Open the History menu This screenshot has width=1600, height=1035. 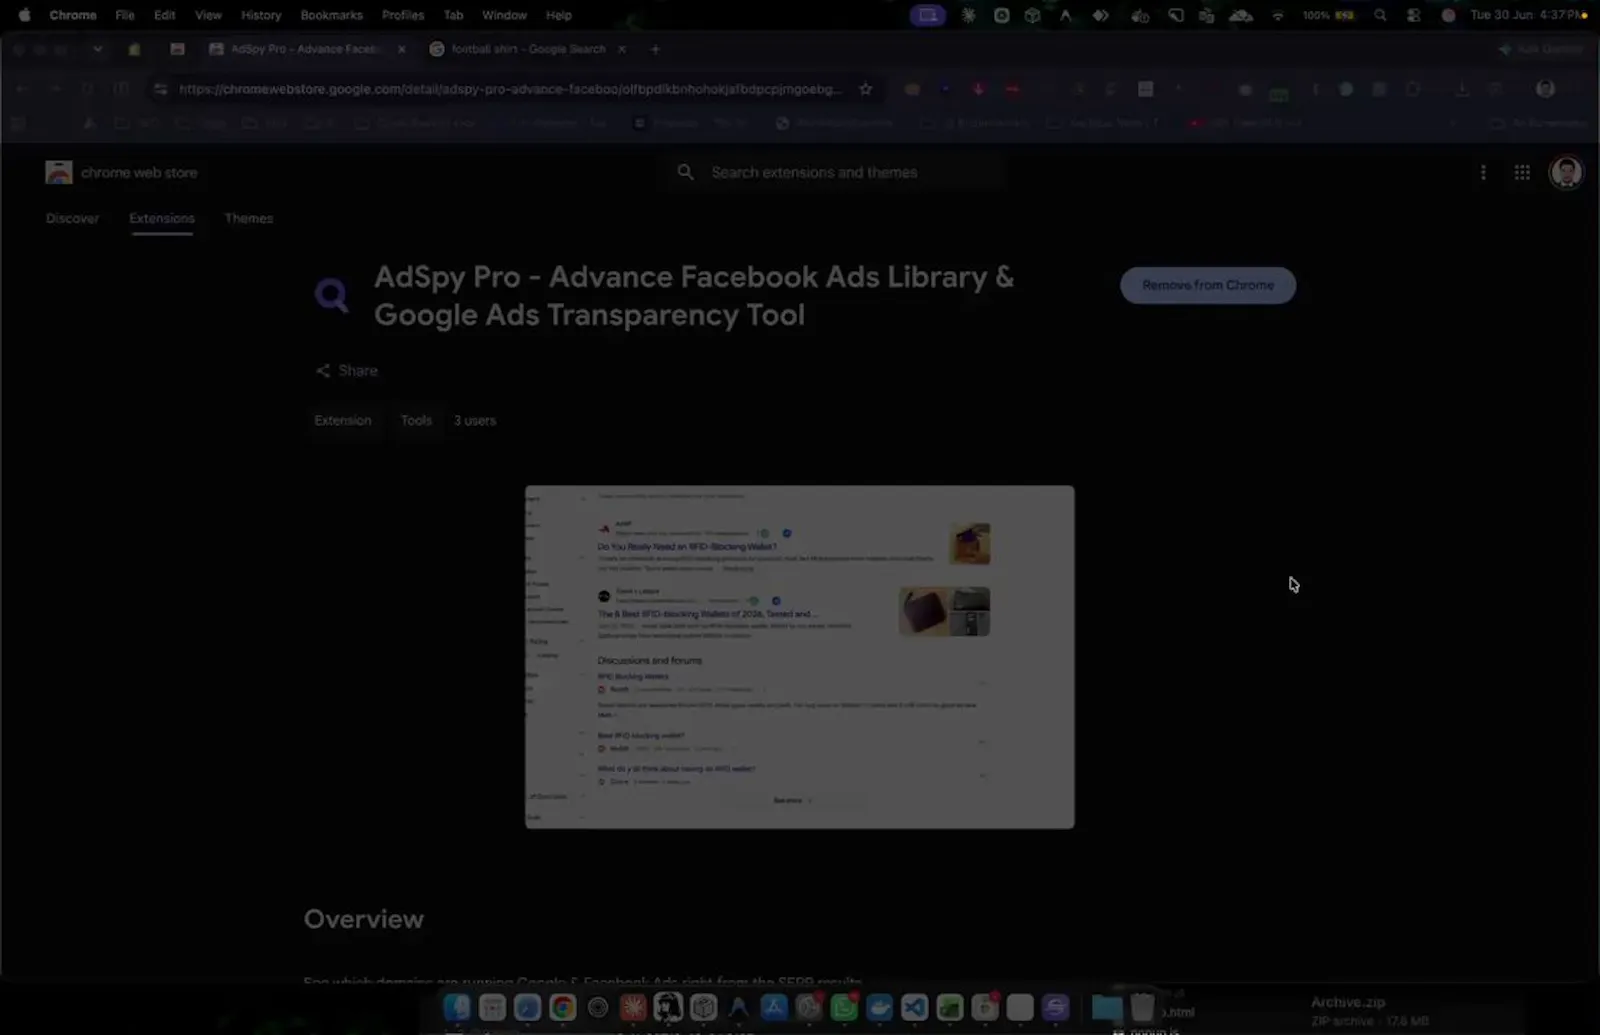[261, 15]
